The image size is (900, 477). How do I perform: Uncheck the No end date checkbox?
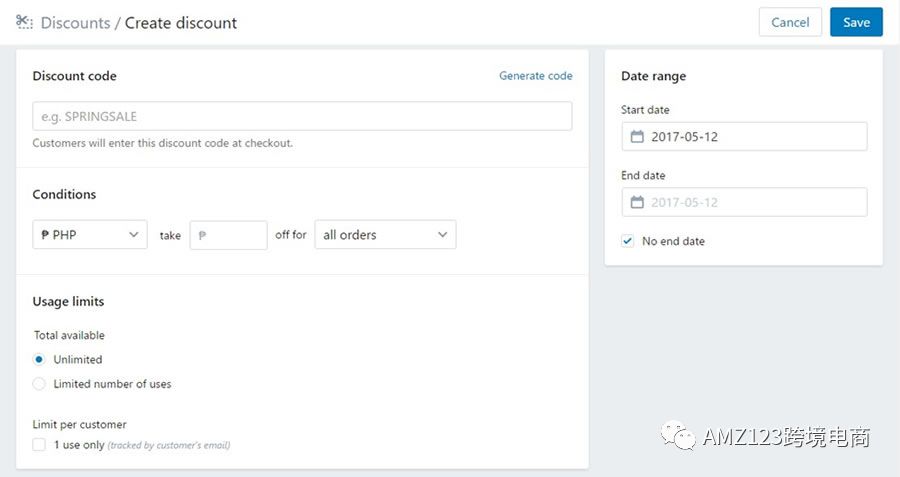coord(627,241)
